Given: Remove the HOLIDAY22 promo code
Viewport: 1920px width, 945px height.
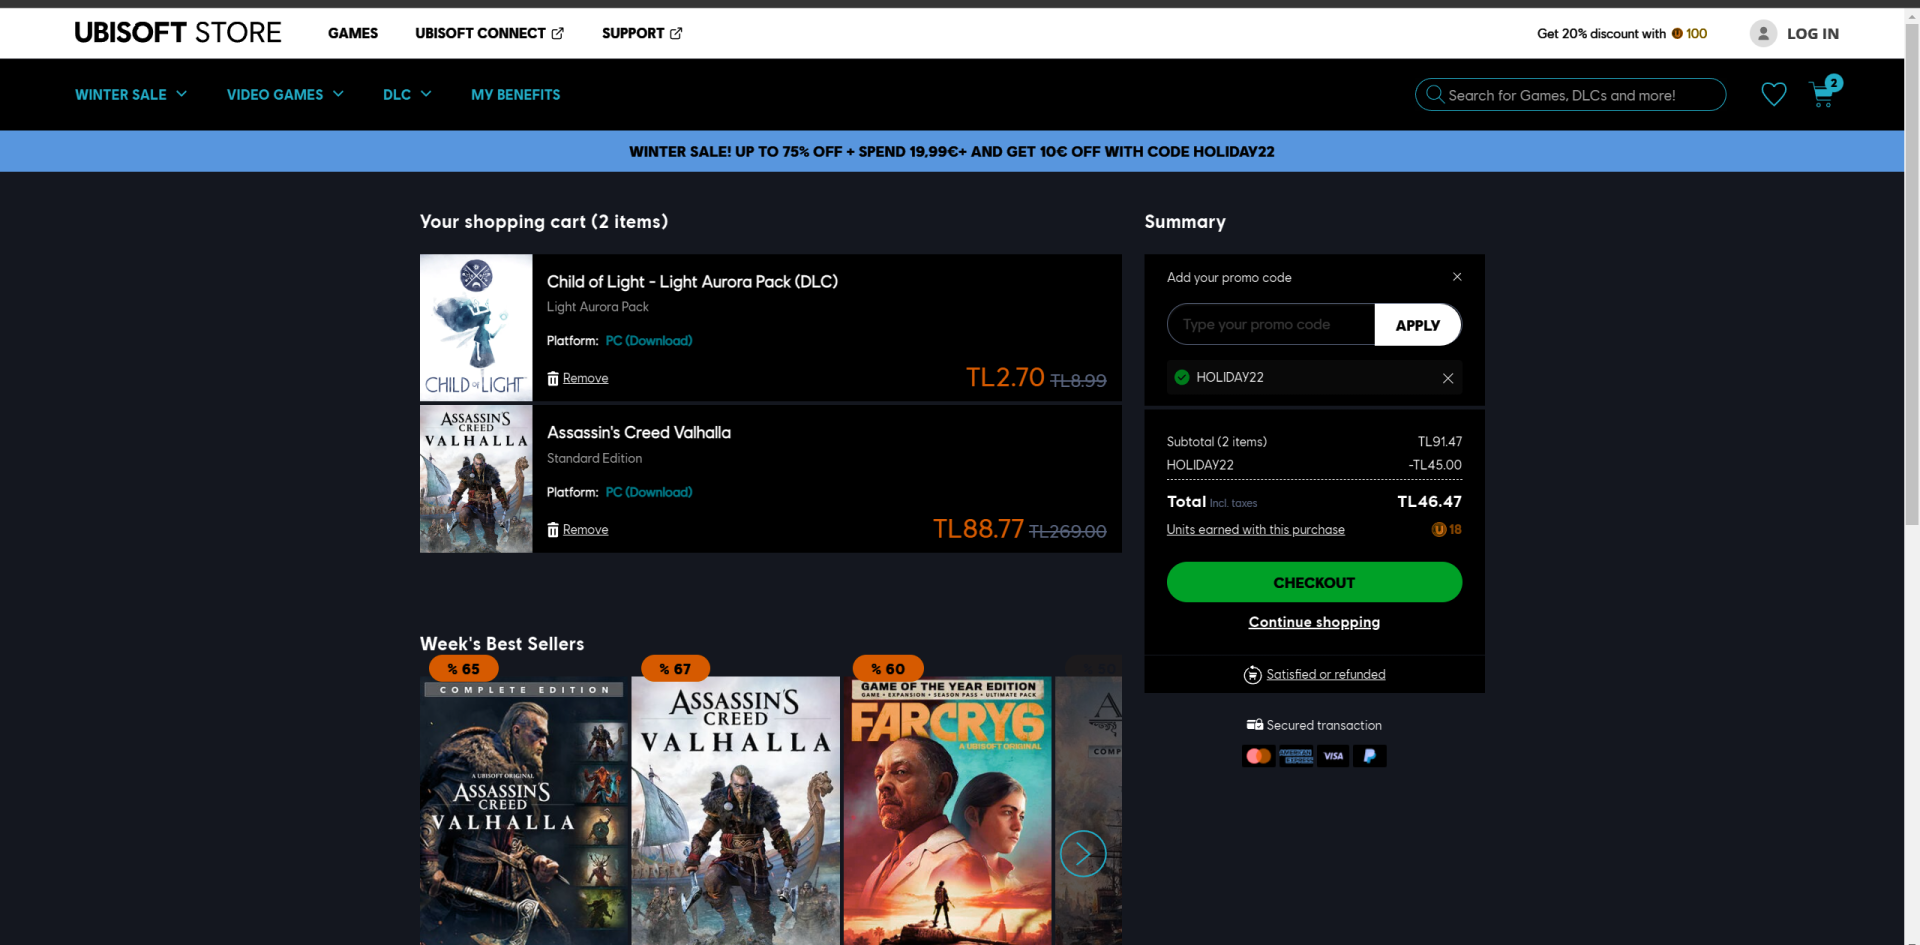Looking at the screenshot, I should 1447,378.
